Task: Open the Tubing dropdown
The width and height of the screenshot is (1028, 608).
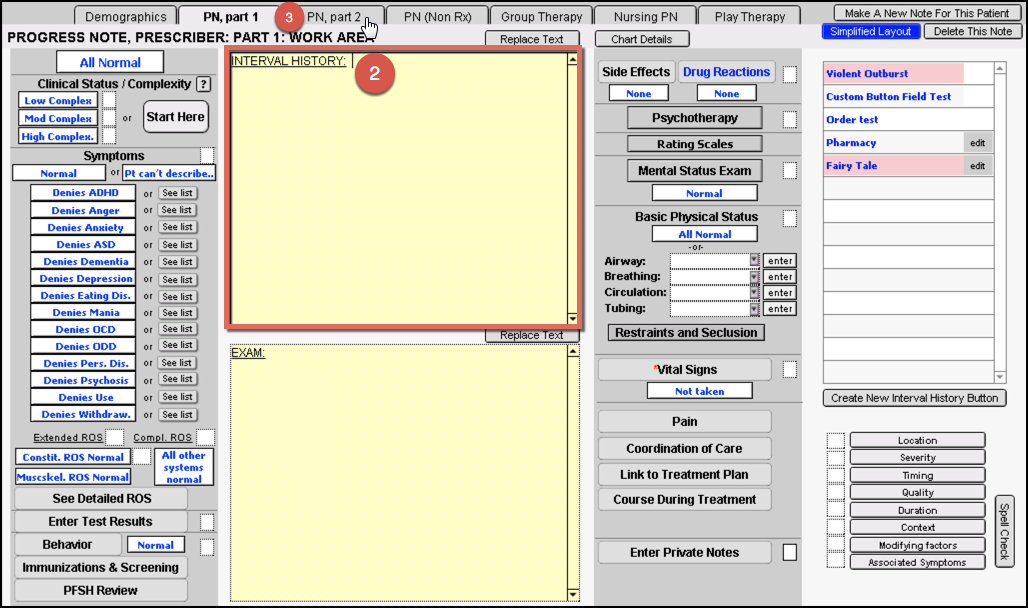Action: [x=755, y=309]
